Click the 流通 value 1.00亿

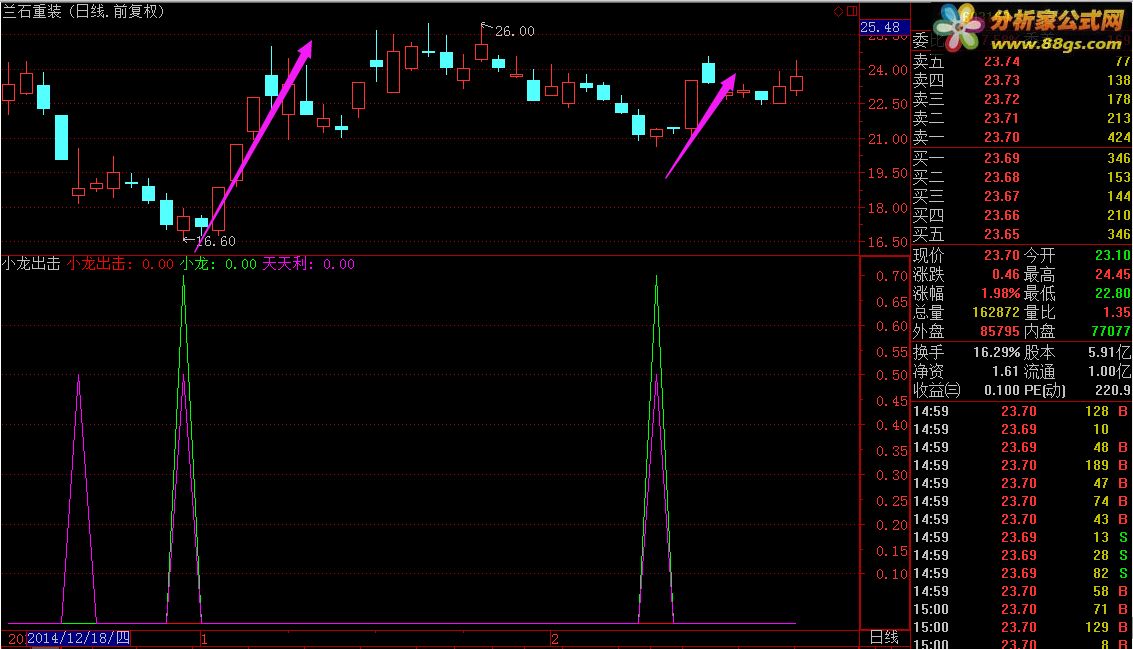(x=1110, y=371)
